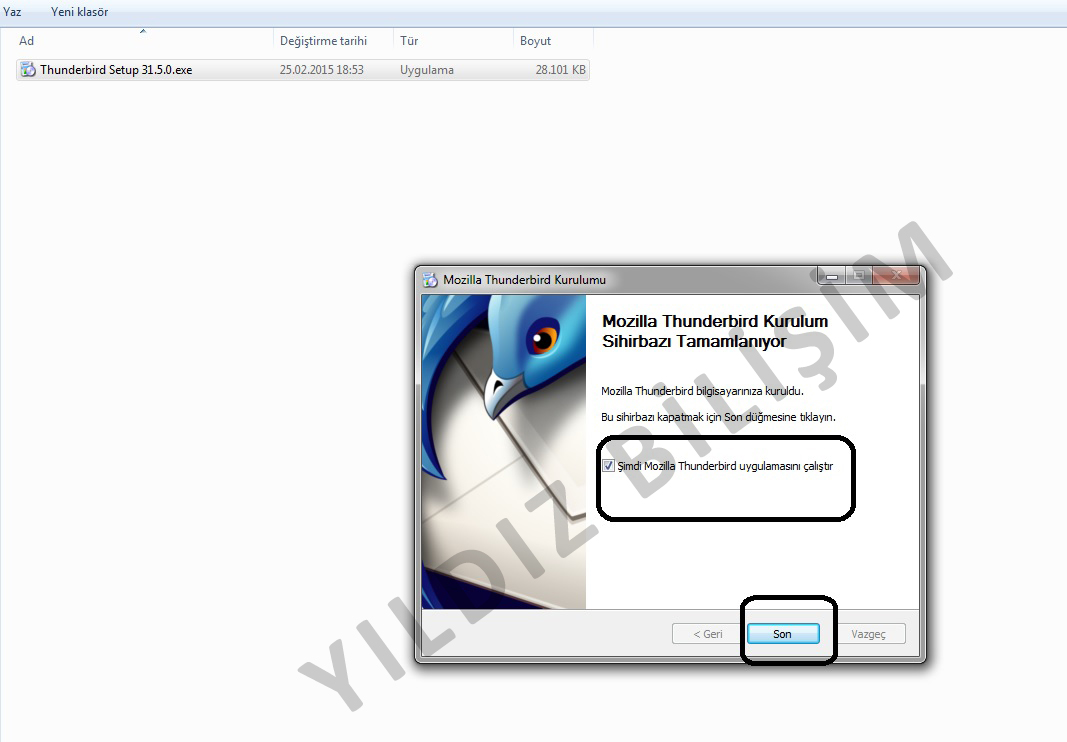
Task: Click Yeni klasör in the toolbar
Action: coord(80,12)
